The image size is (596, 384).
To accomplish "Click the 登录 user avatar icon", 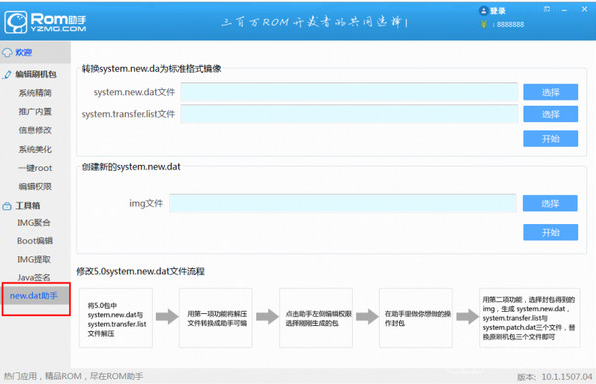I will 483,11.
